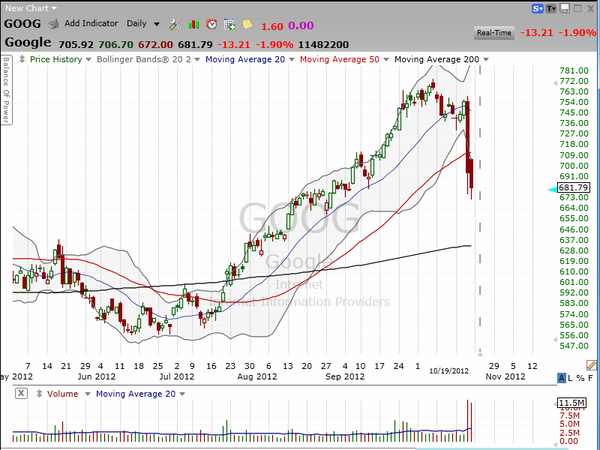Click the Volume label in lower pane
Image resolution: width=600 pixels, height=450 pixels.
click(62, 394)
